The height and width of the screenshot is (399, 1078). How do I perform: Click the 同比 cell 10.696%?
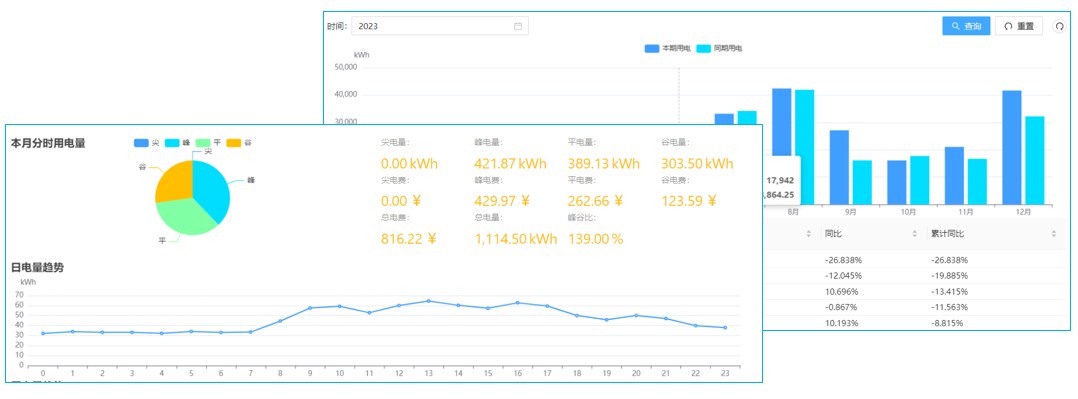coord(842,292)
